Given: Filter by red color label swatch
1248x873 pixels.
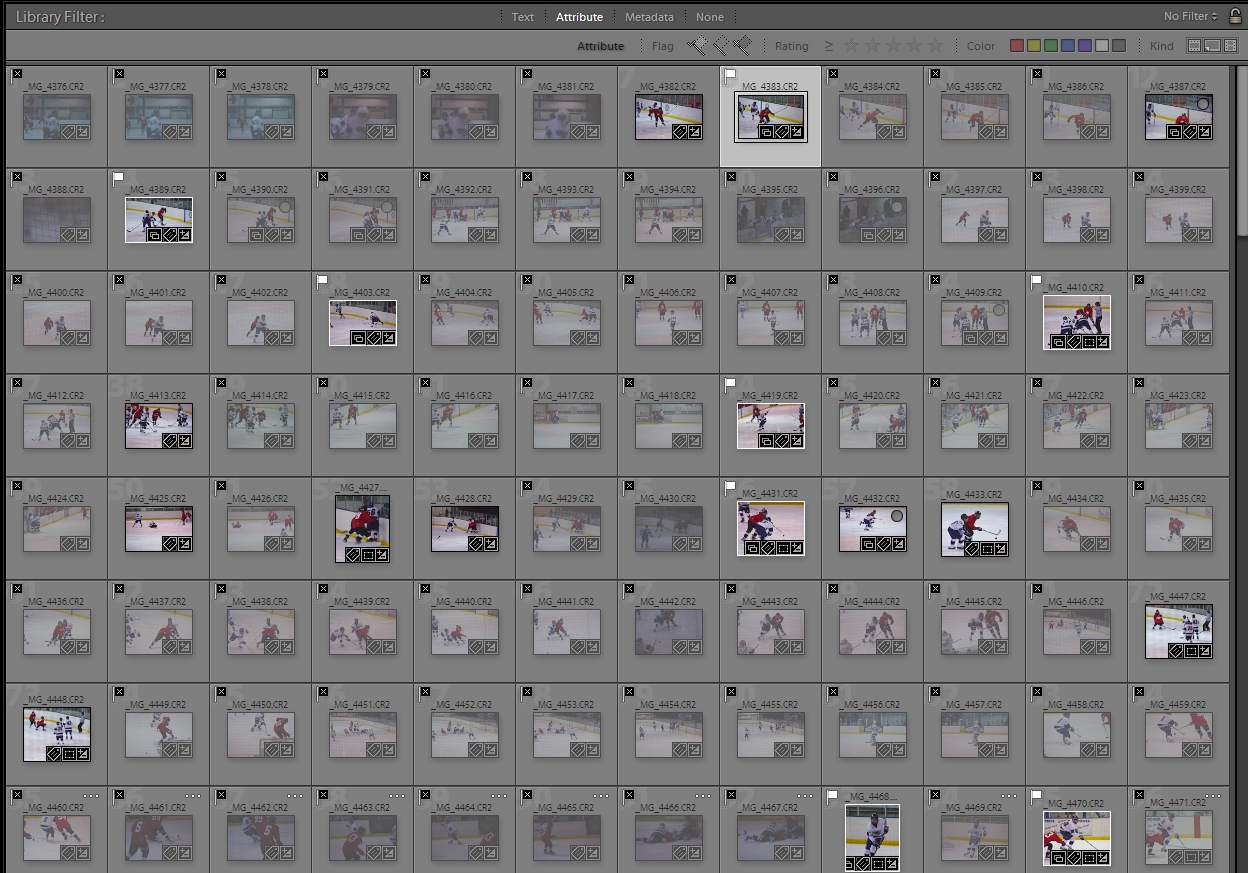Looking at the screenshot, I should coord(1017,46).
